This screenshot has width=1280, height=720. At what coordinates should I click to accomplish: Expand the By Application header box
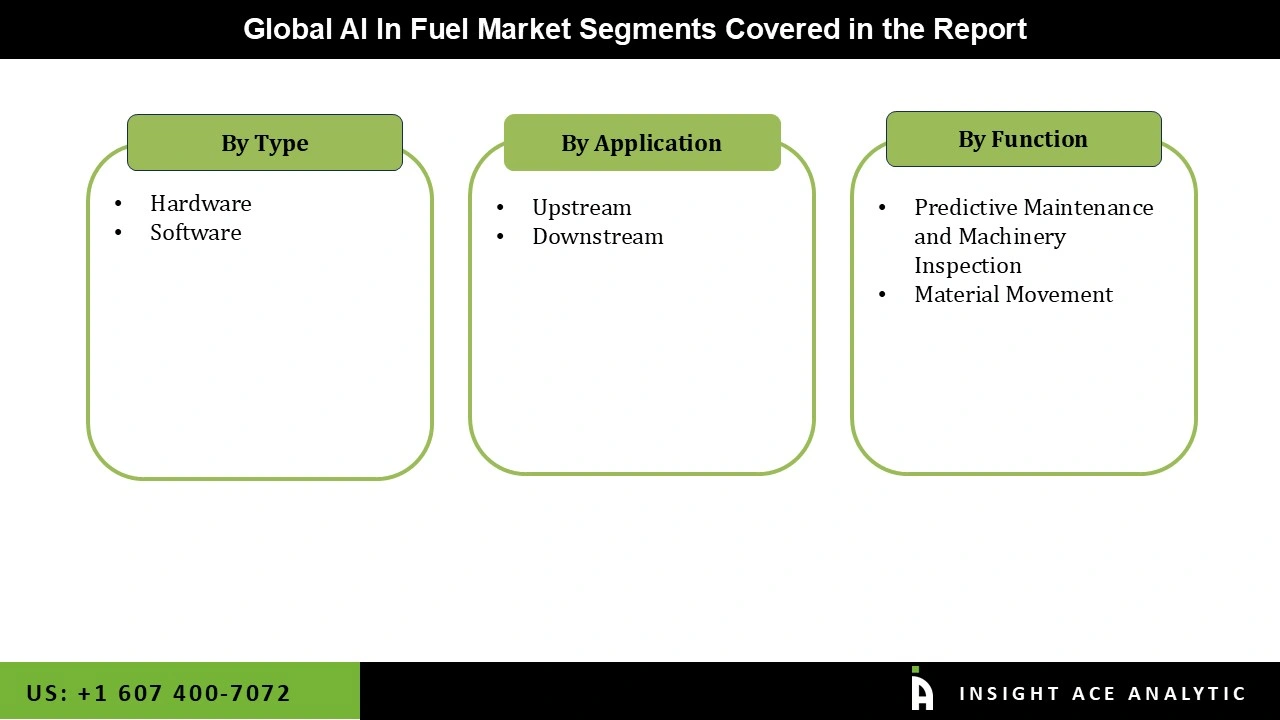(x=641, y=143)
